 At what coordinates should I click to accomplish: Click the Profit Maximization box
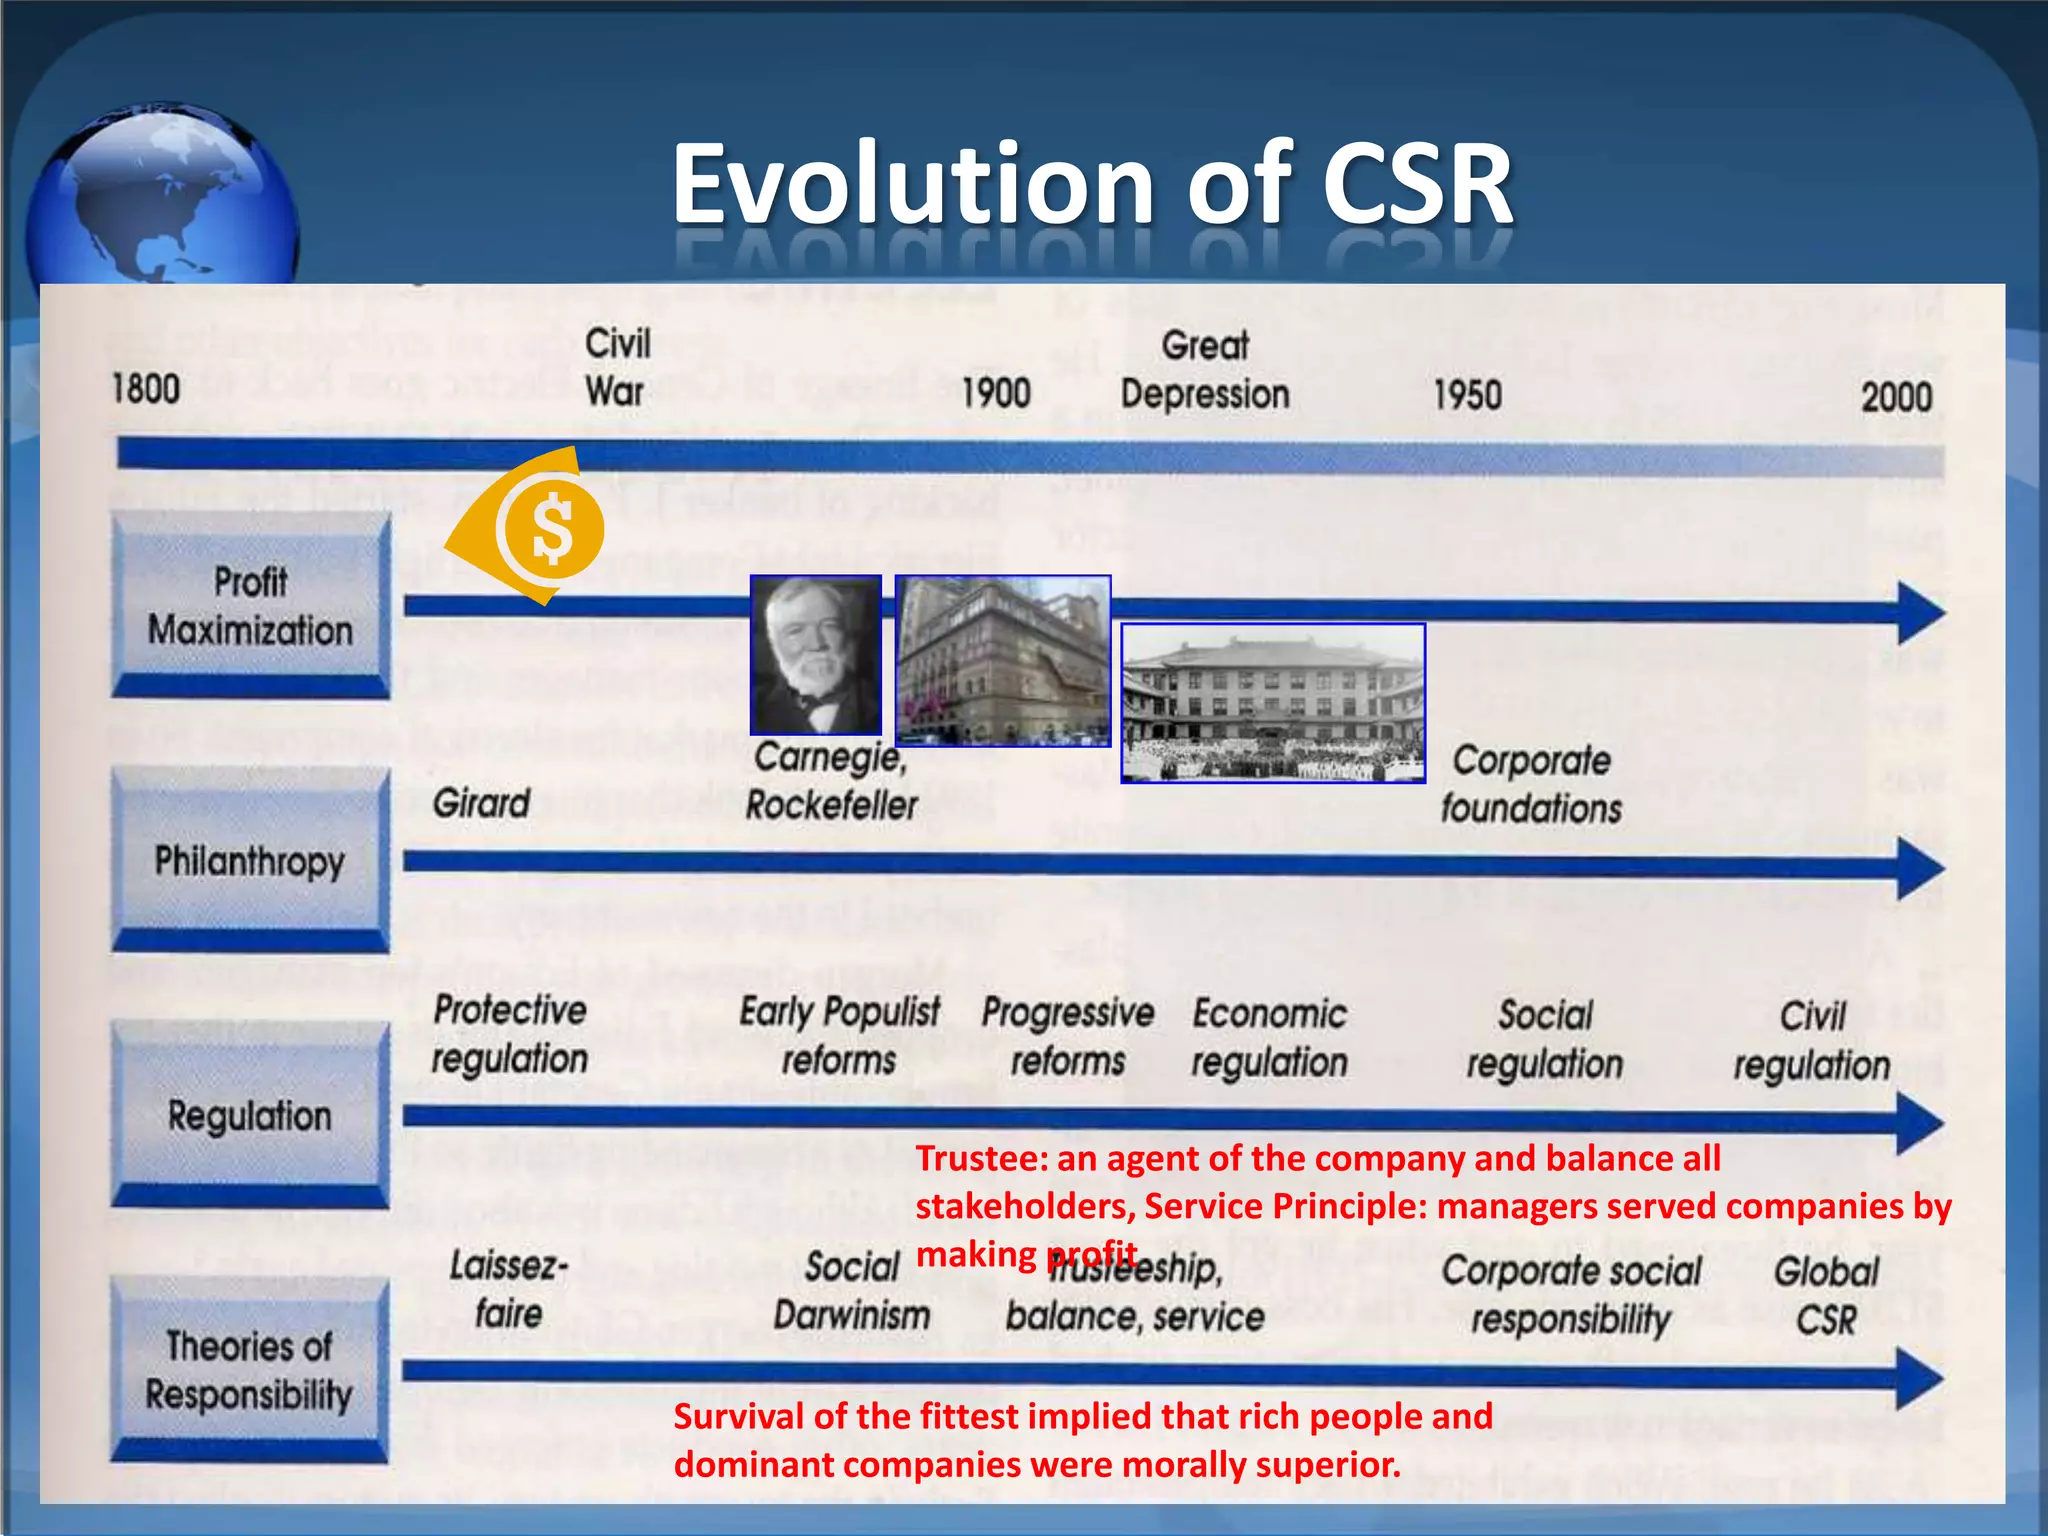tap(250, 605)
